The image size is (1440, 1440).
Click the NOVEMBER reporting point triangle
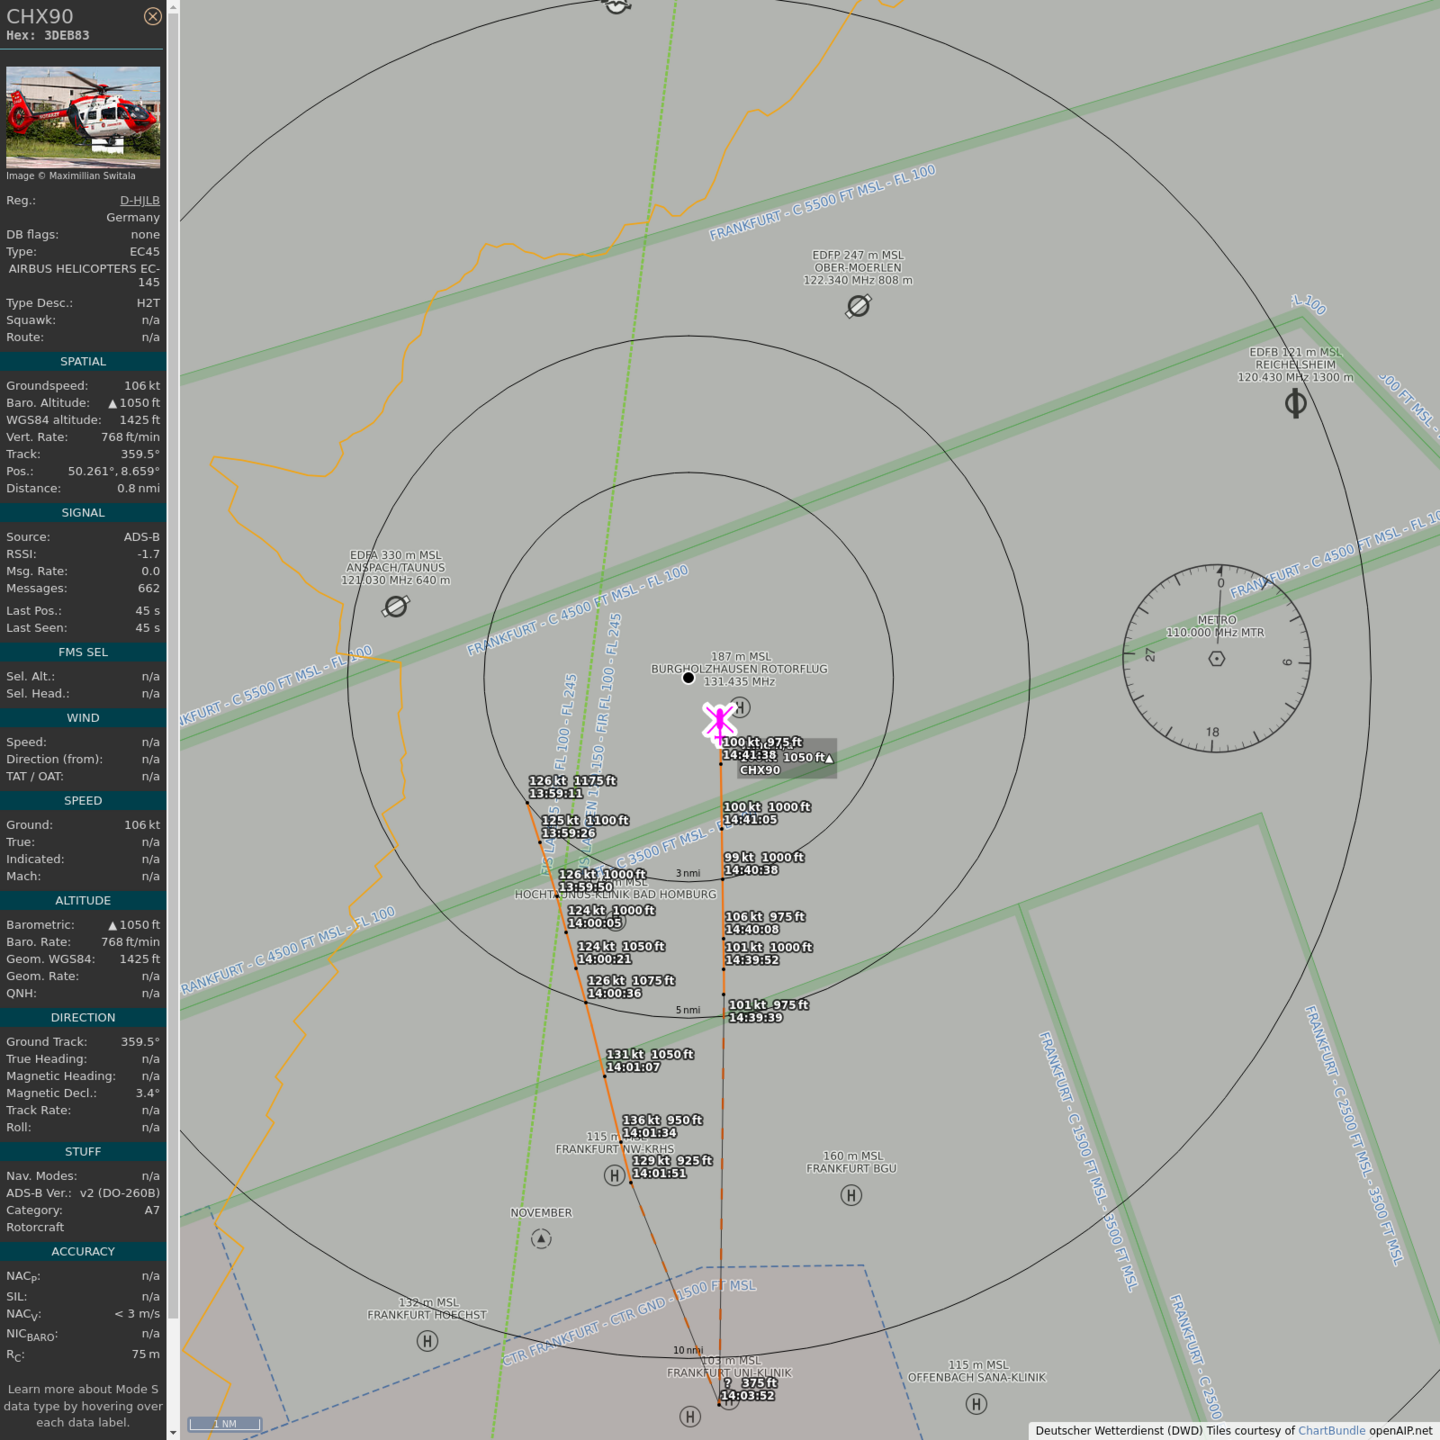click(x=541, y=1239)
